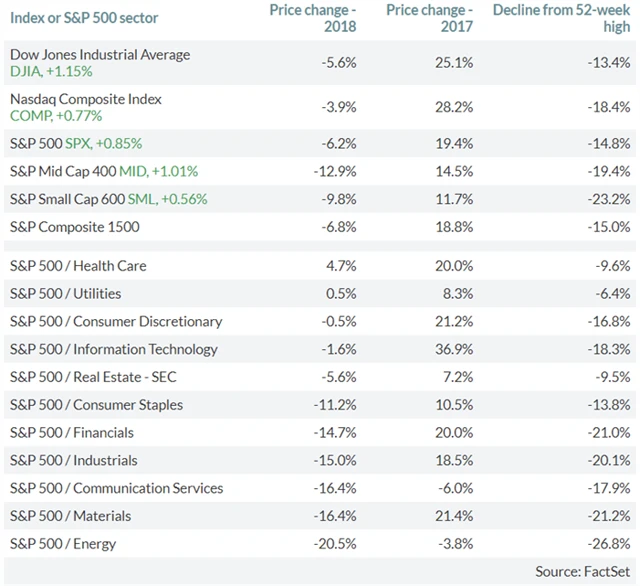Select the S&P Composite 1500 row label
The image size is (640, 586).
74,227
